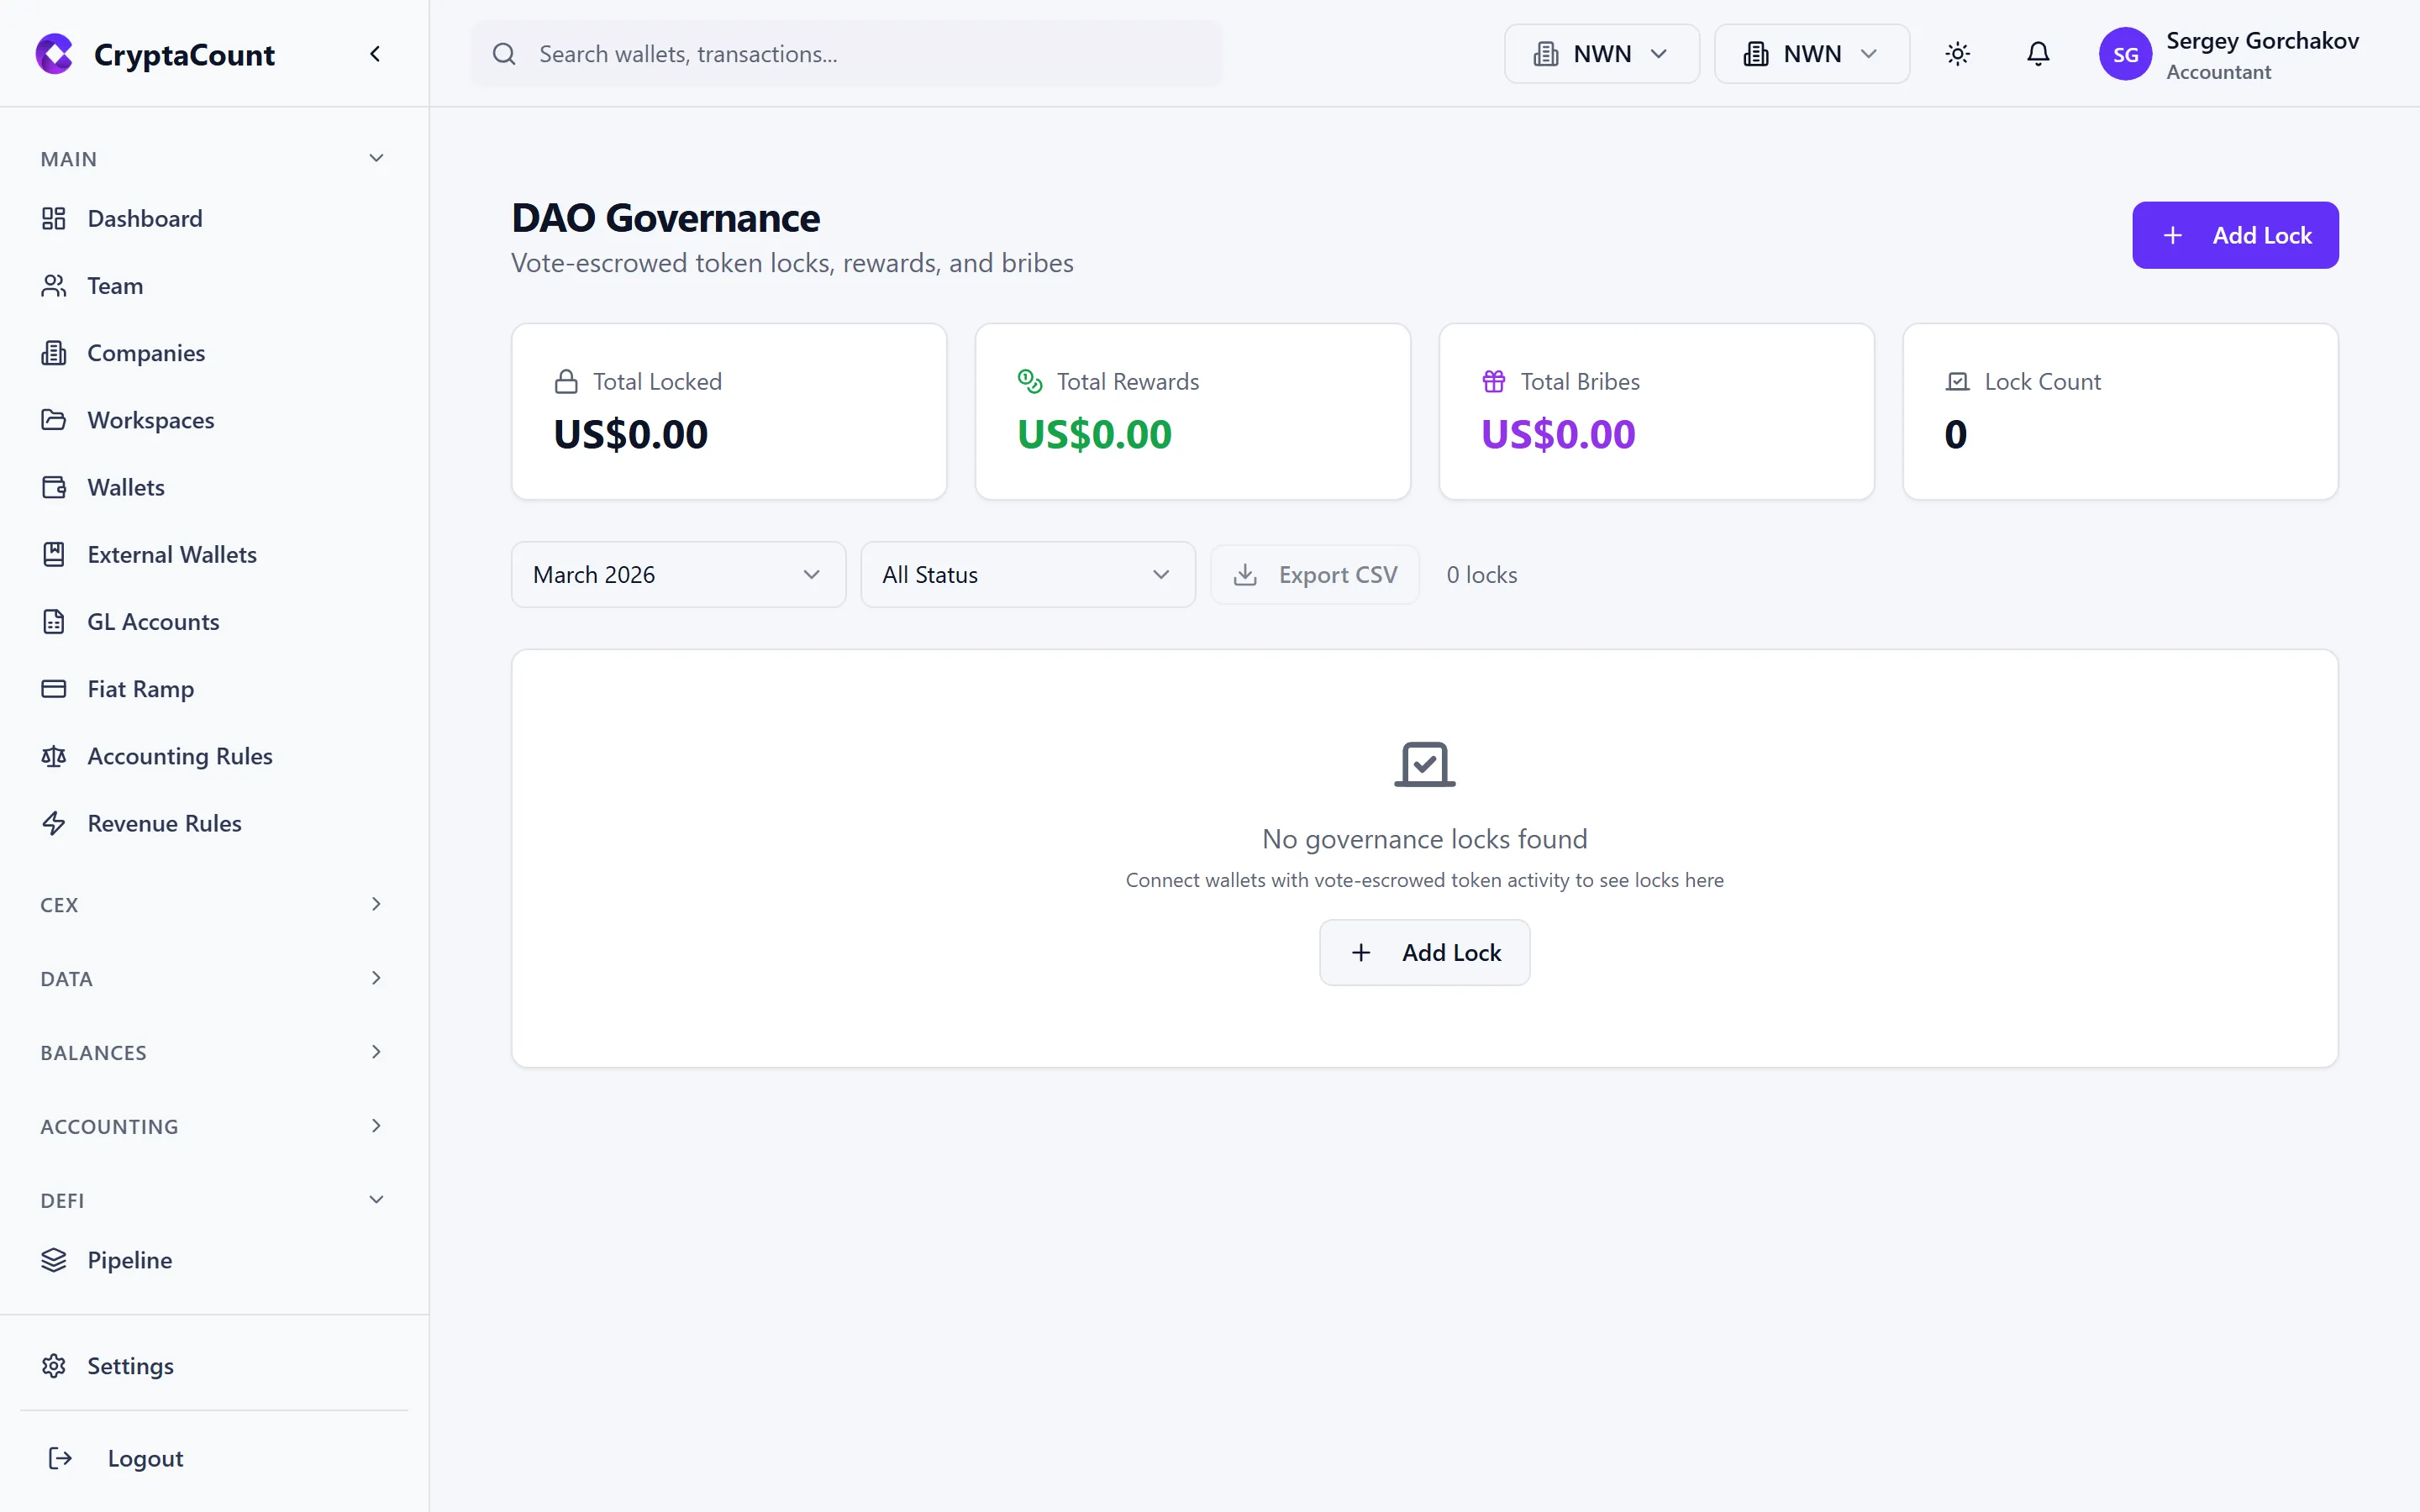Select the Team section icon
This screenshot has width=2420, height=1512.
[x=55, y=285]
